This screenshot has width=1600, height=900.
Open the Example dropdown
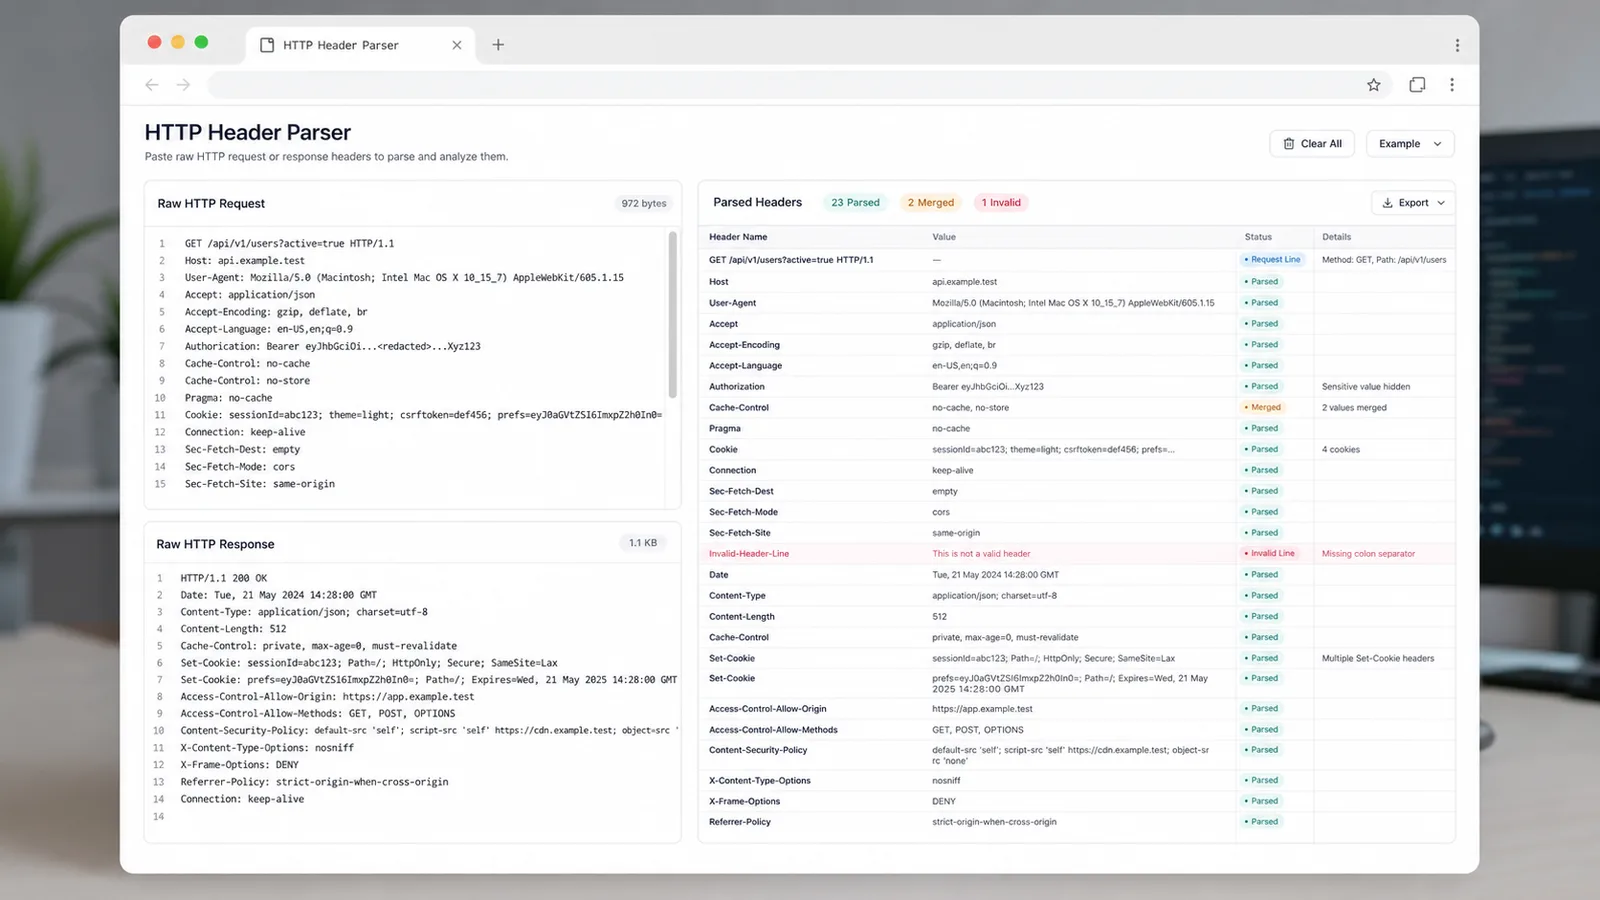coord(1410,144)
